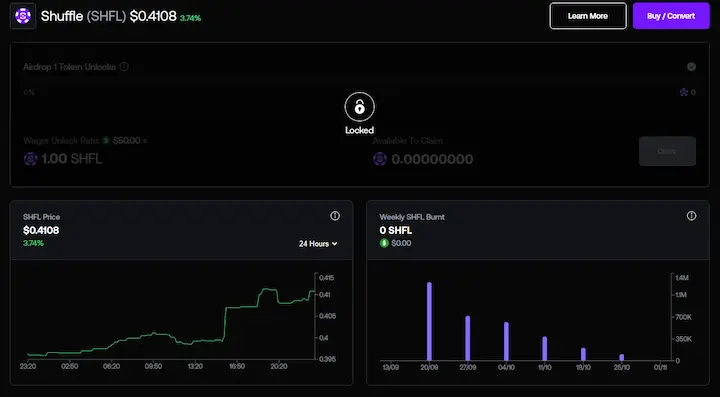
Task: Click the 1.00 SHFL unlock rate value
Action: (71, 159)
